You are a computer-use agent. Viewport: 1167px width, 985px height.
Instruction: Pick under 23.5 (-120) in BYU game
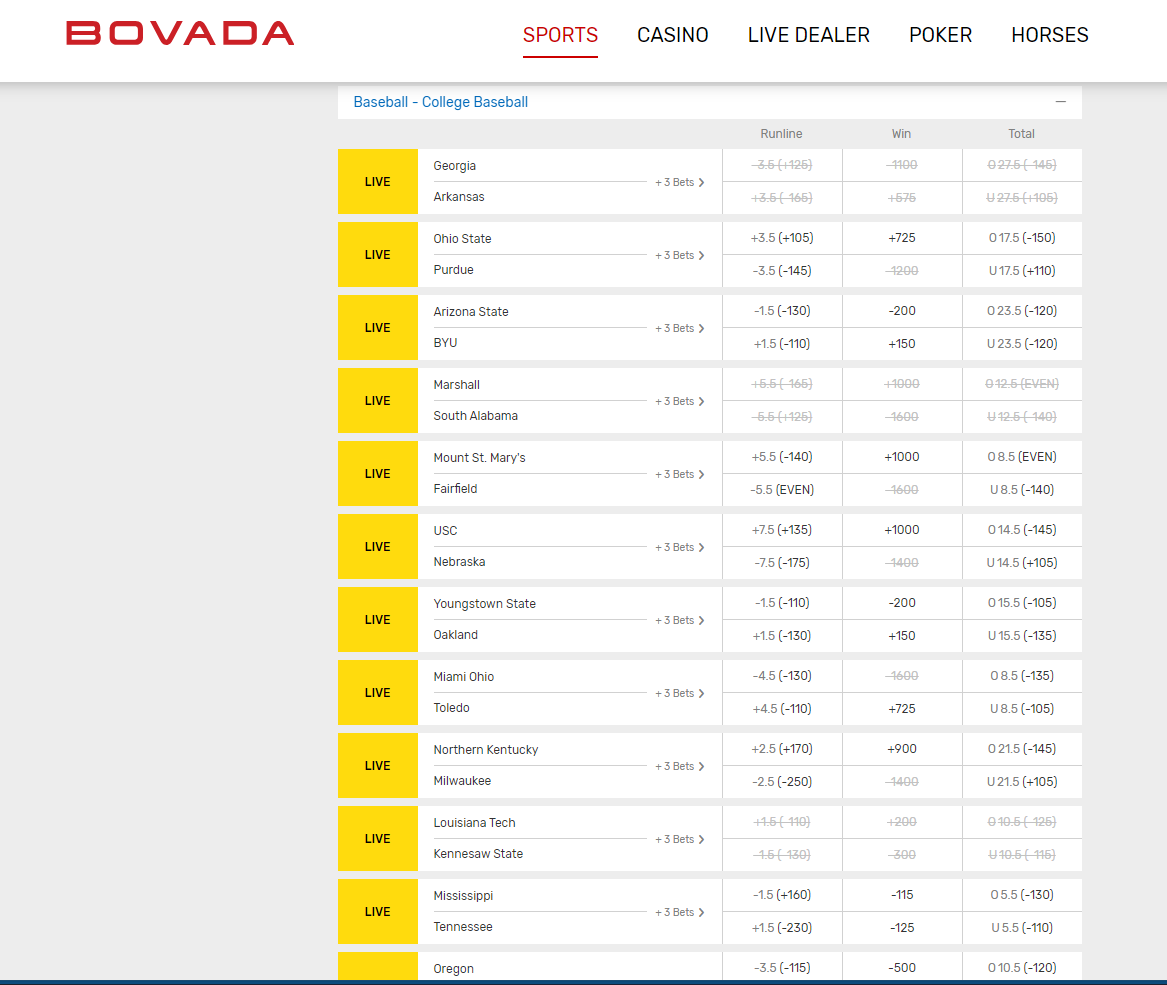tap(1022, 344)
